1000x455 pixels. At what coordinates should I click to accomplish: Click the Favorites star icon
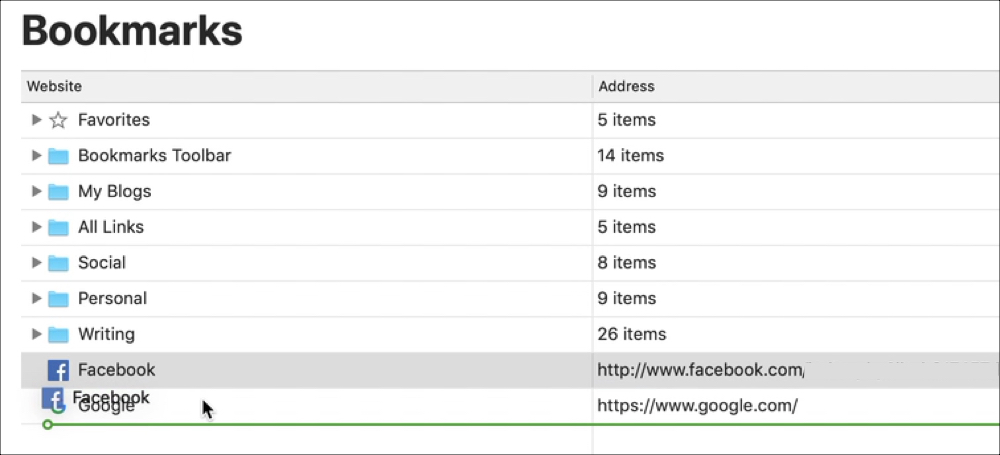coord(58,120)
